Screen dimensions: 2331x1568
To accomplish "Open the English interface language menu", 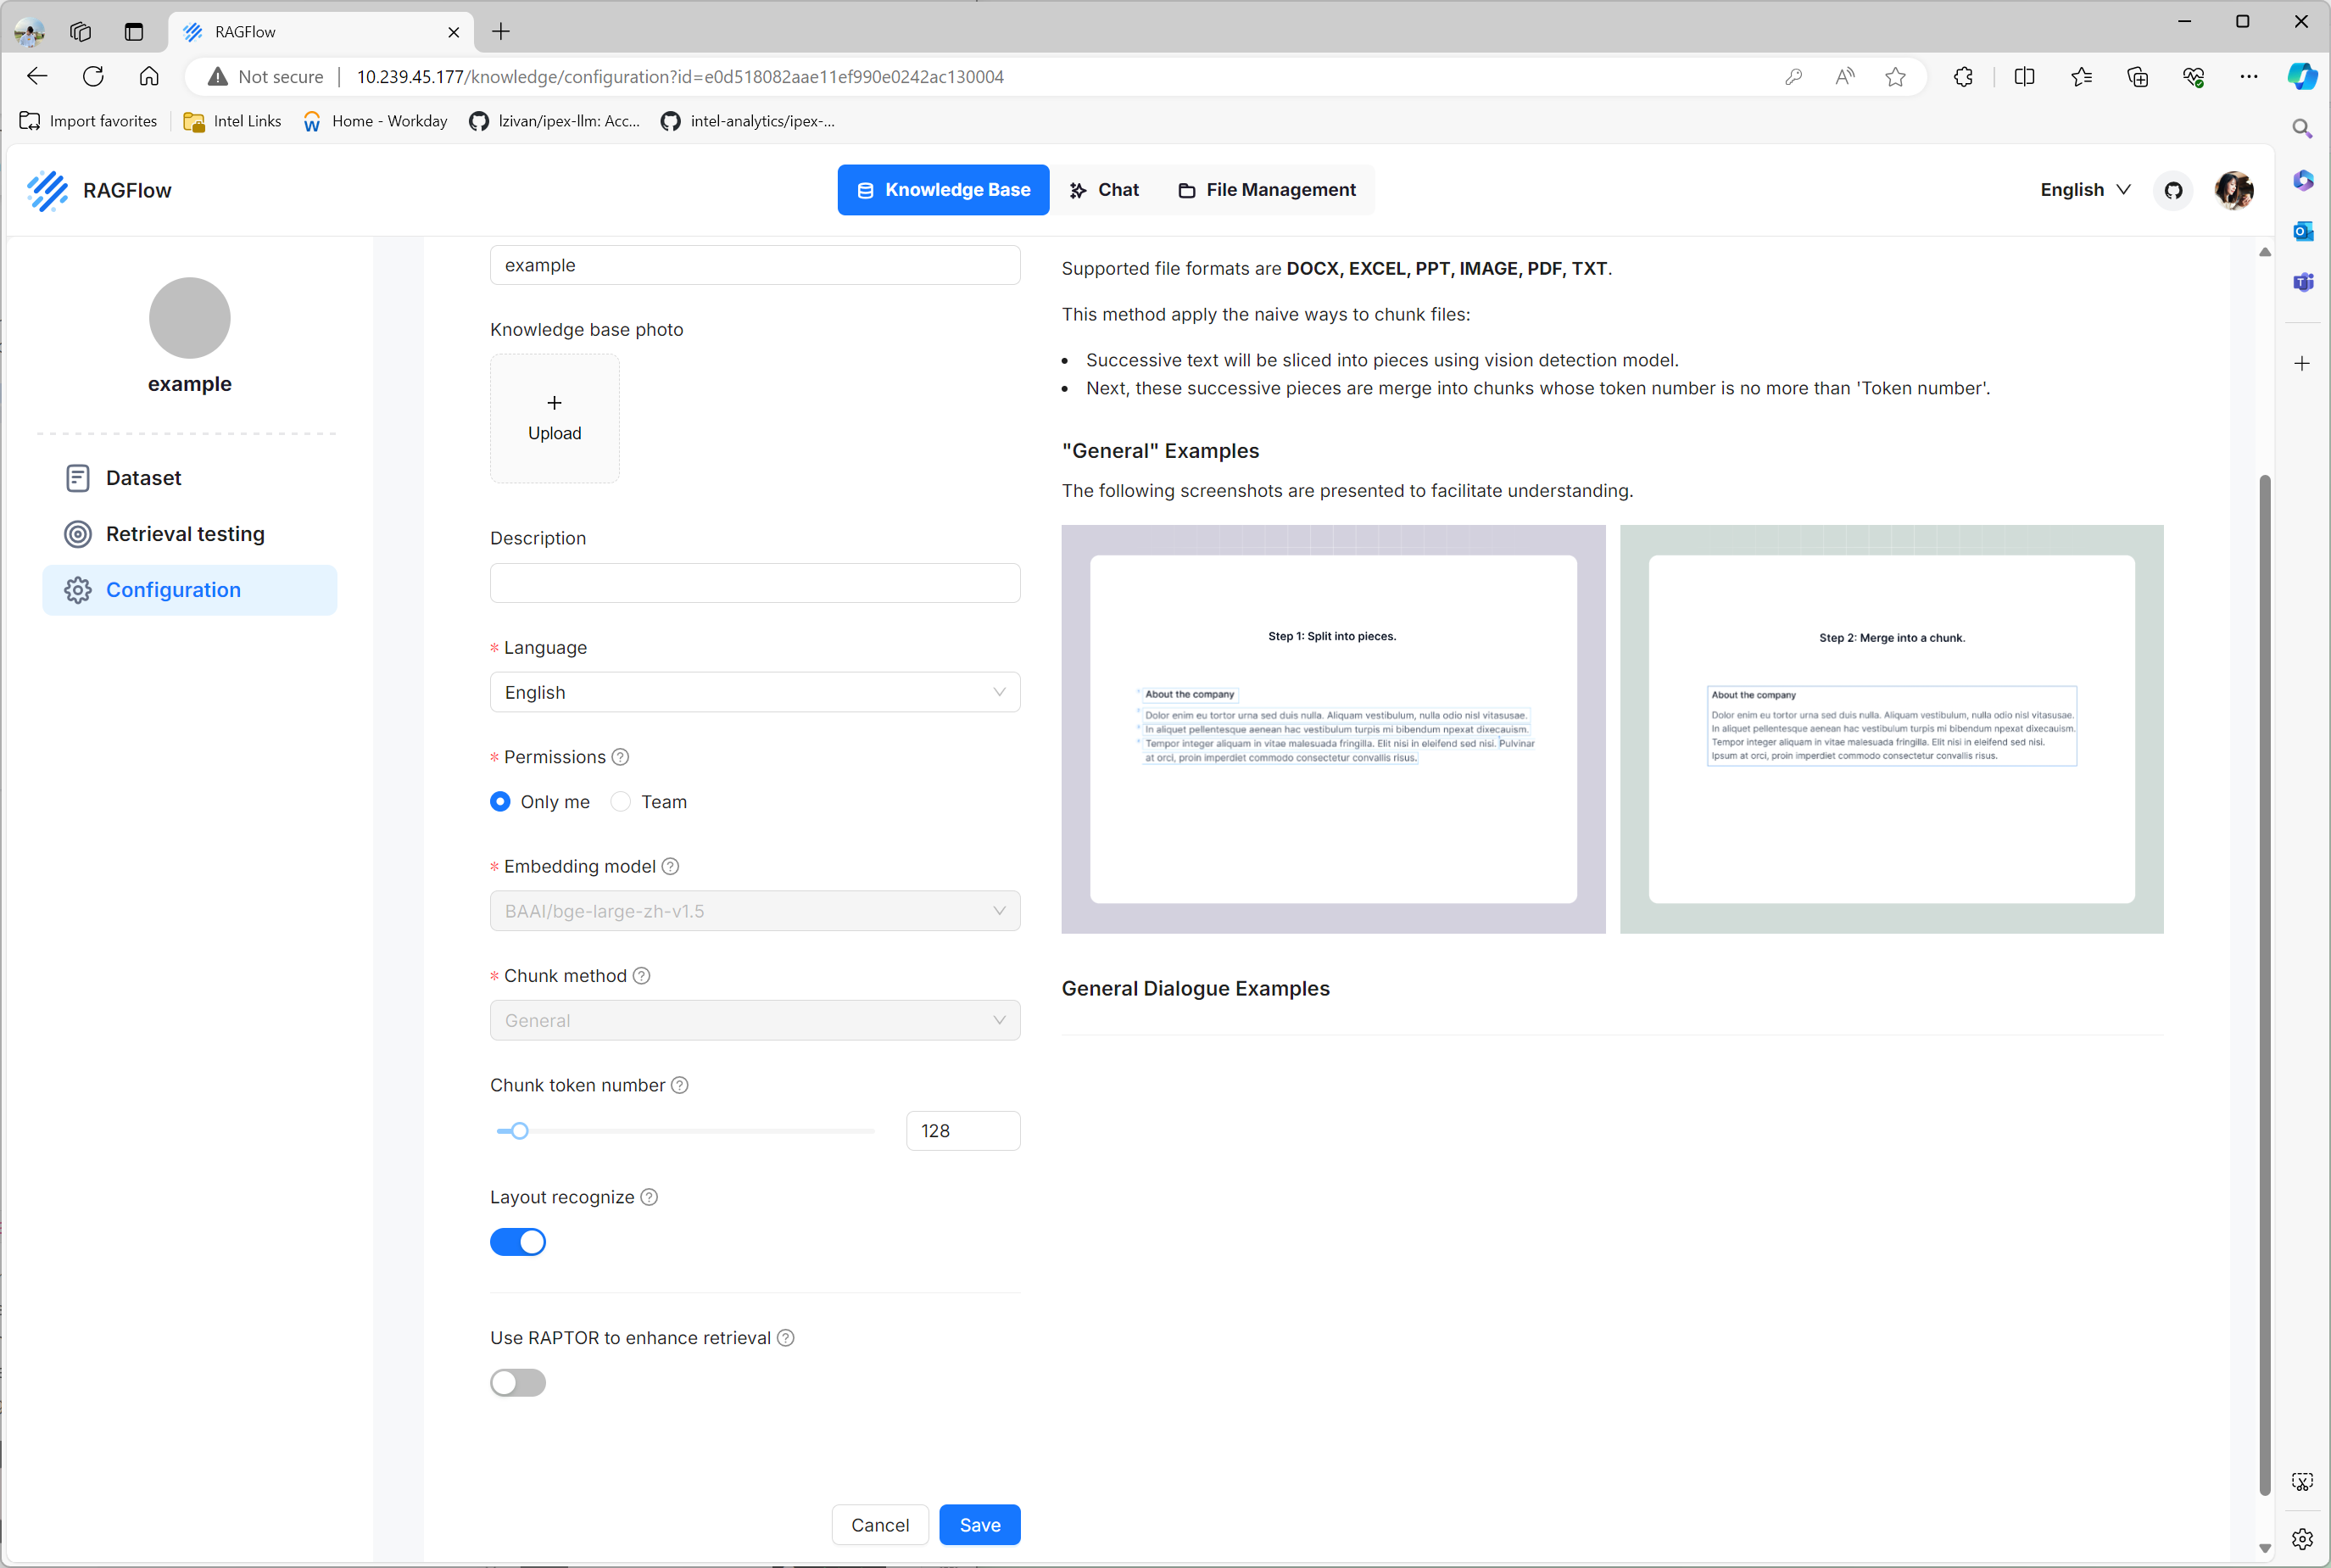I will (x=2085, y=190).
